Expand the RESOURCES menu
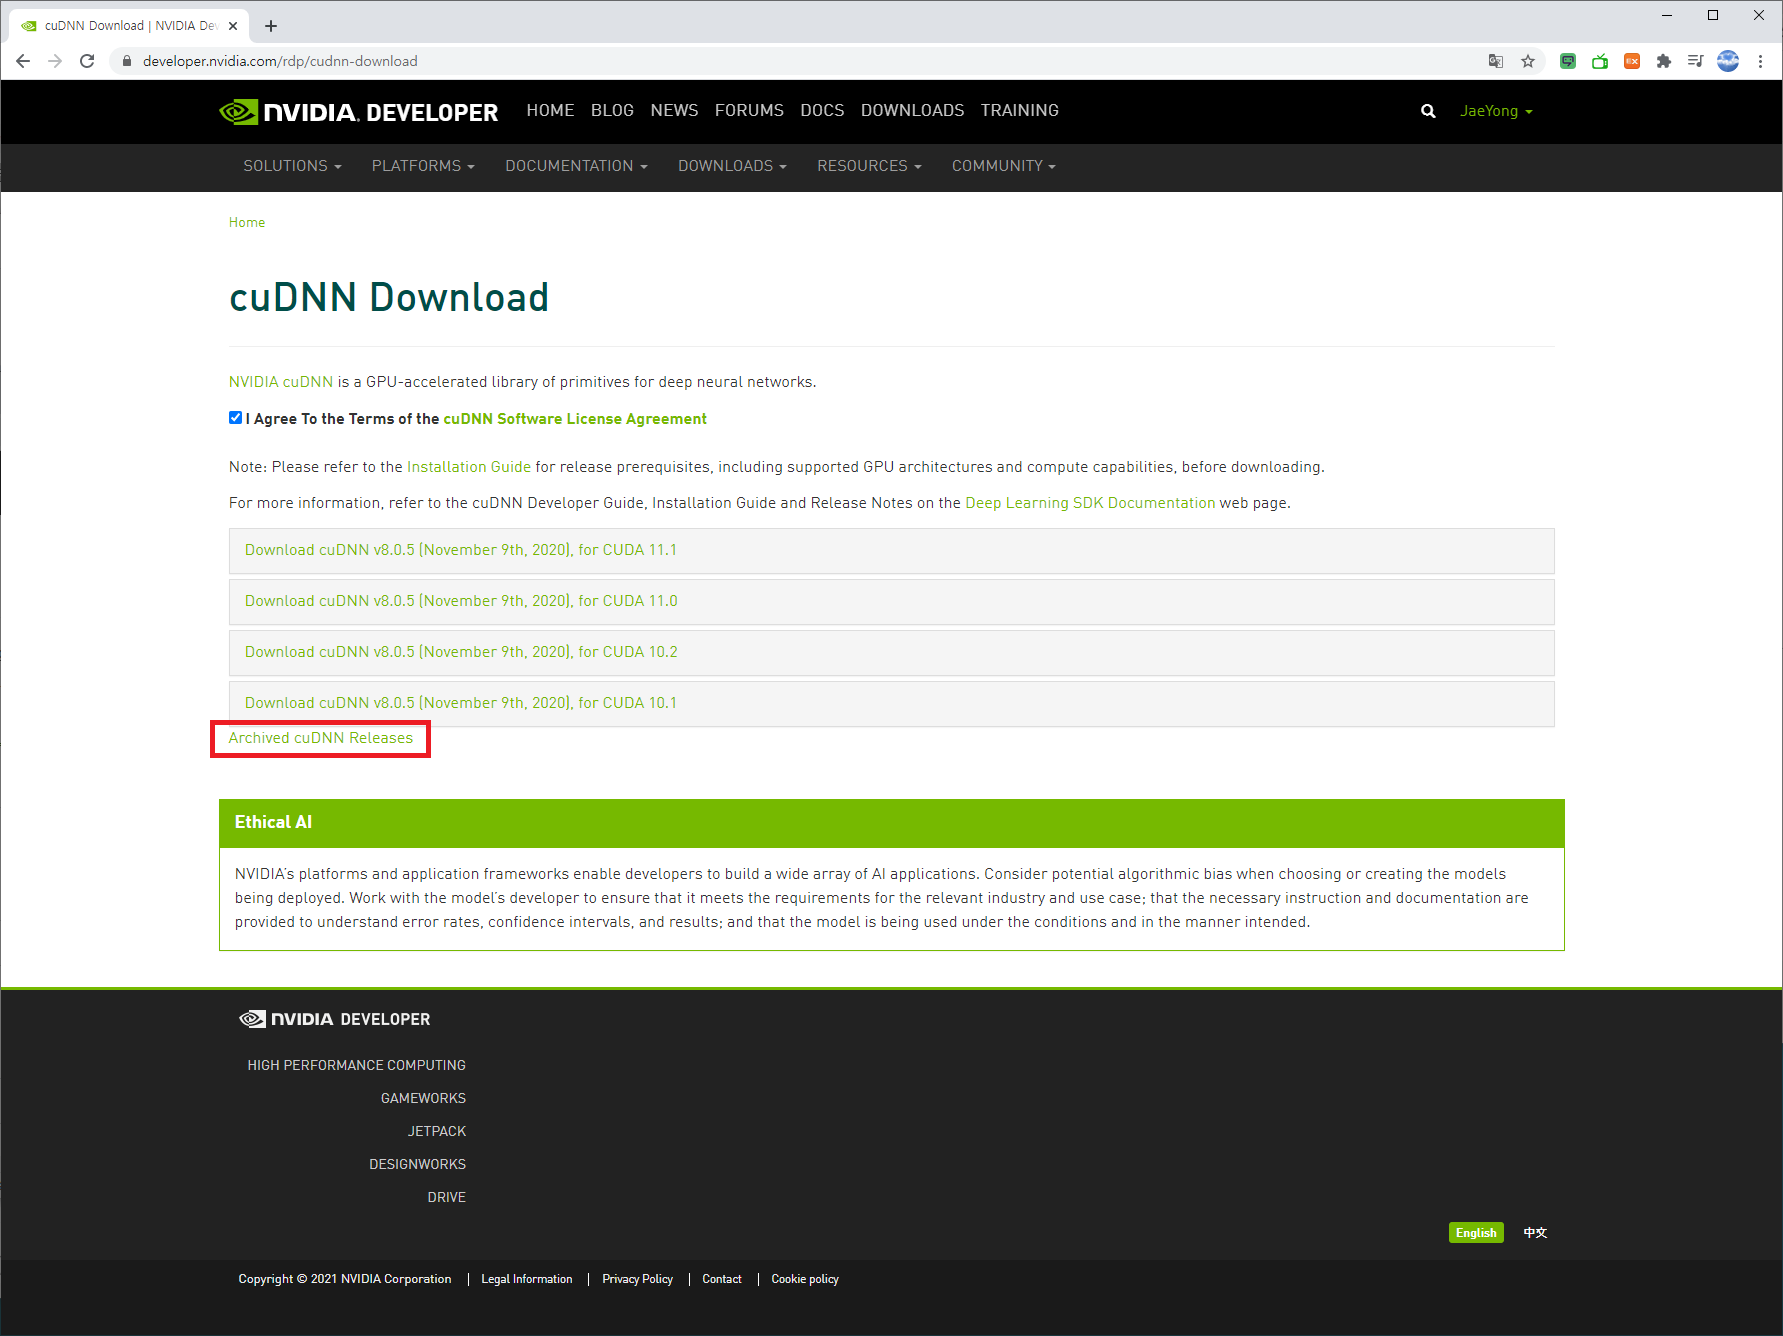This screenshot has height=1336, width=1783. pos(869,166)
